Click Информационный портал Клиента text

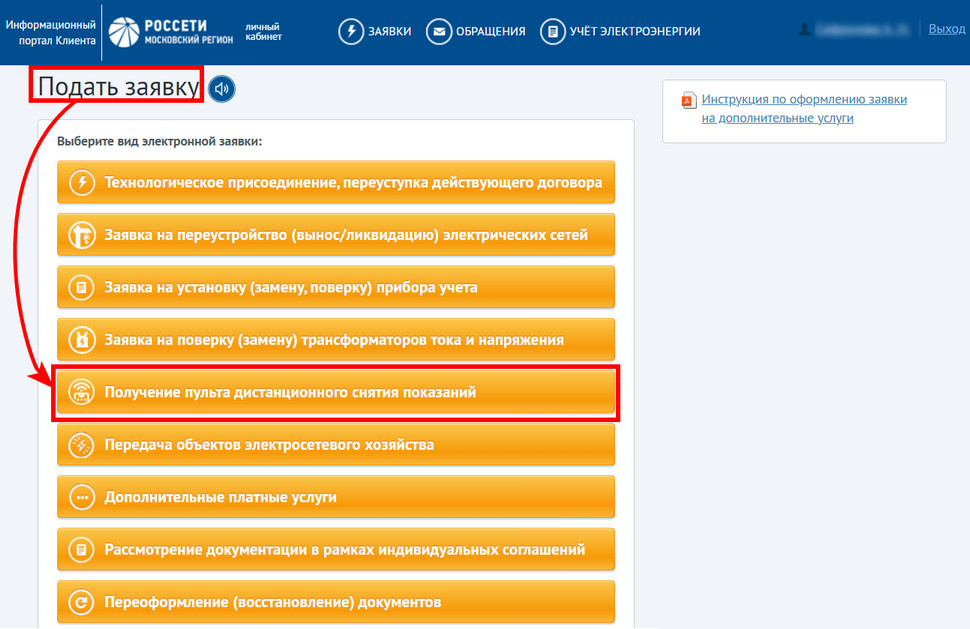51,33
